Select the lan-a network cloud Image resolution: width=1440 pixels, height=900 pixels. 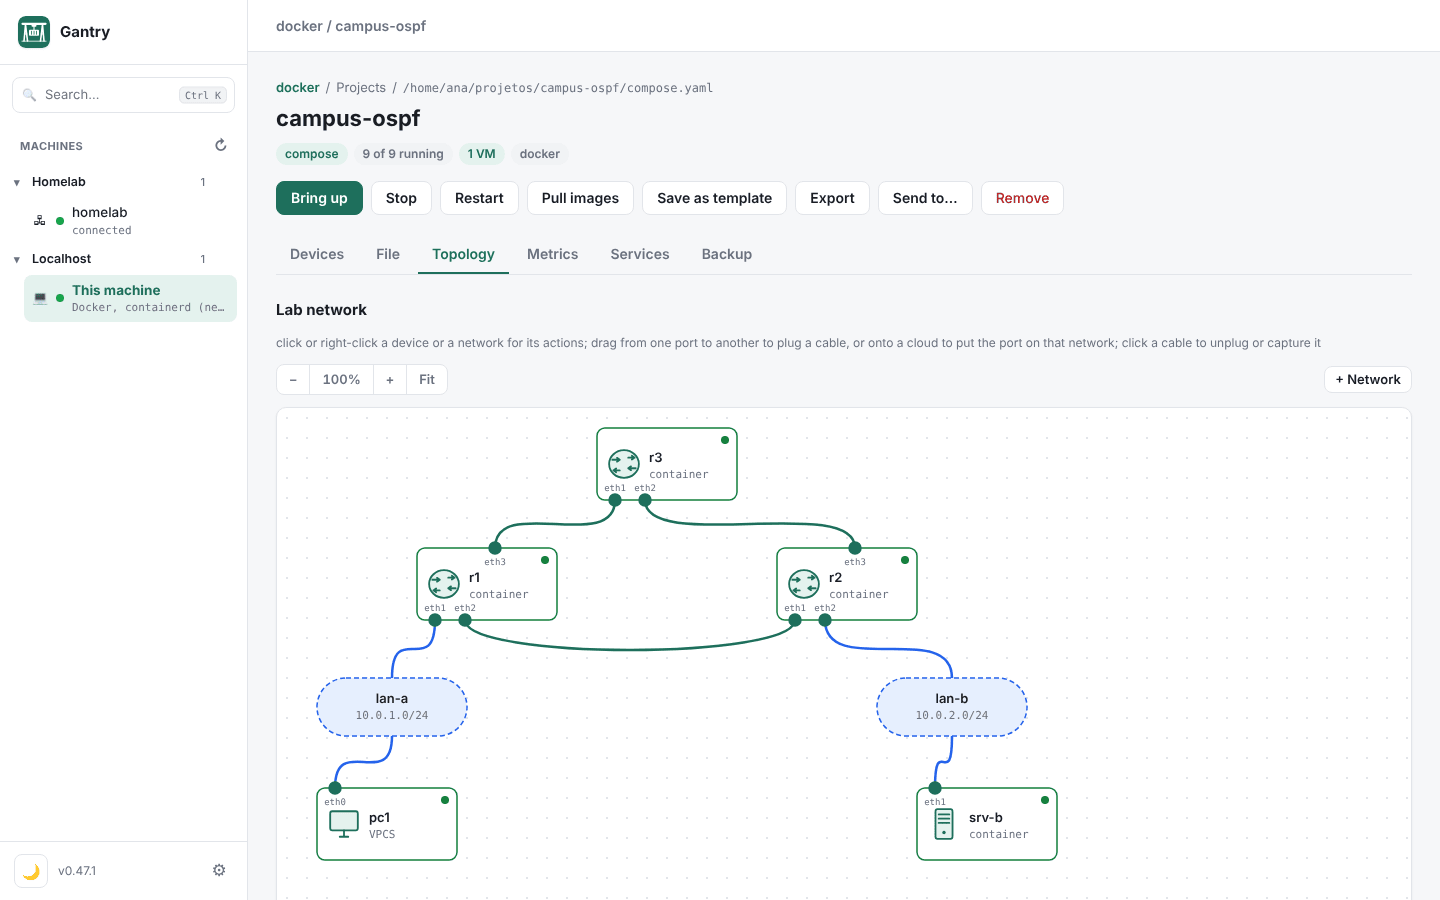[392, 707]
